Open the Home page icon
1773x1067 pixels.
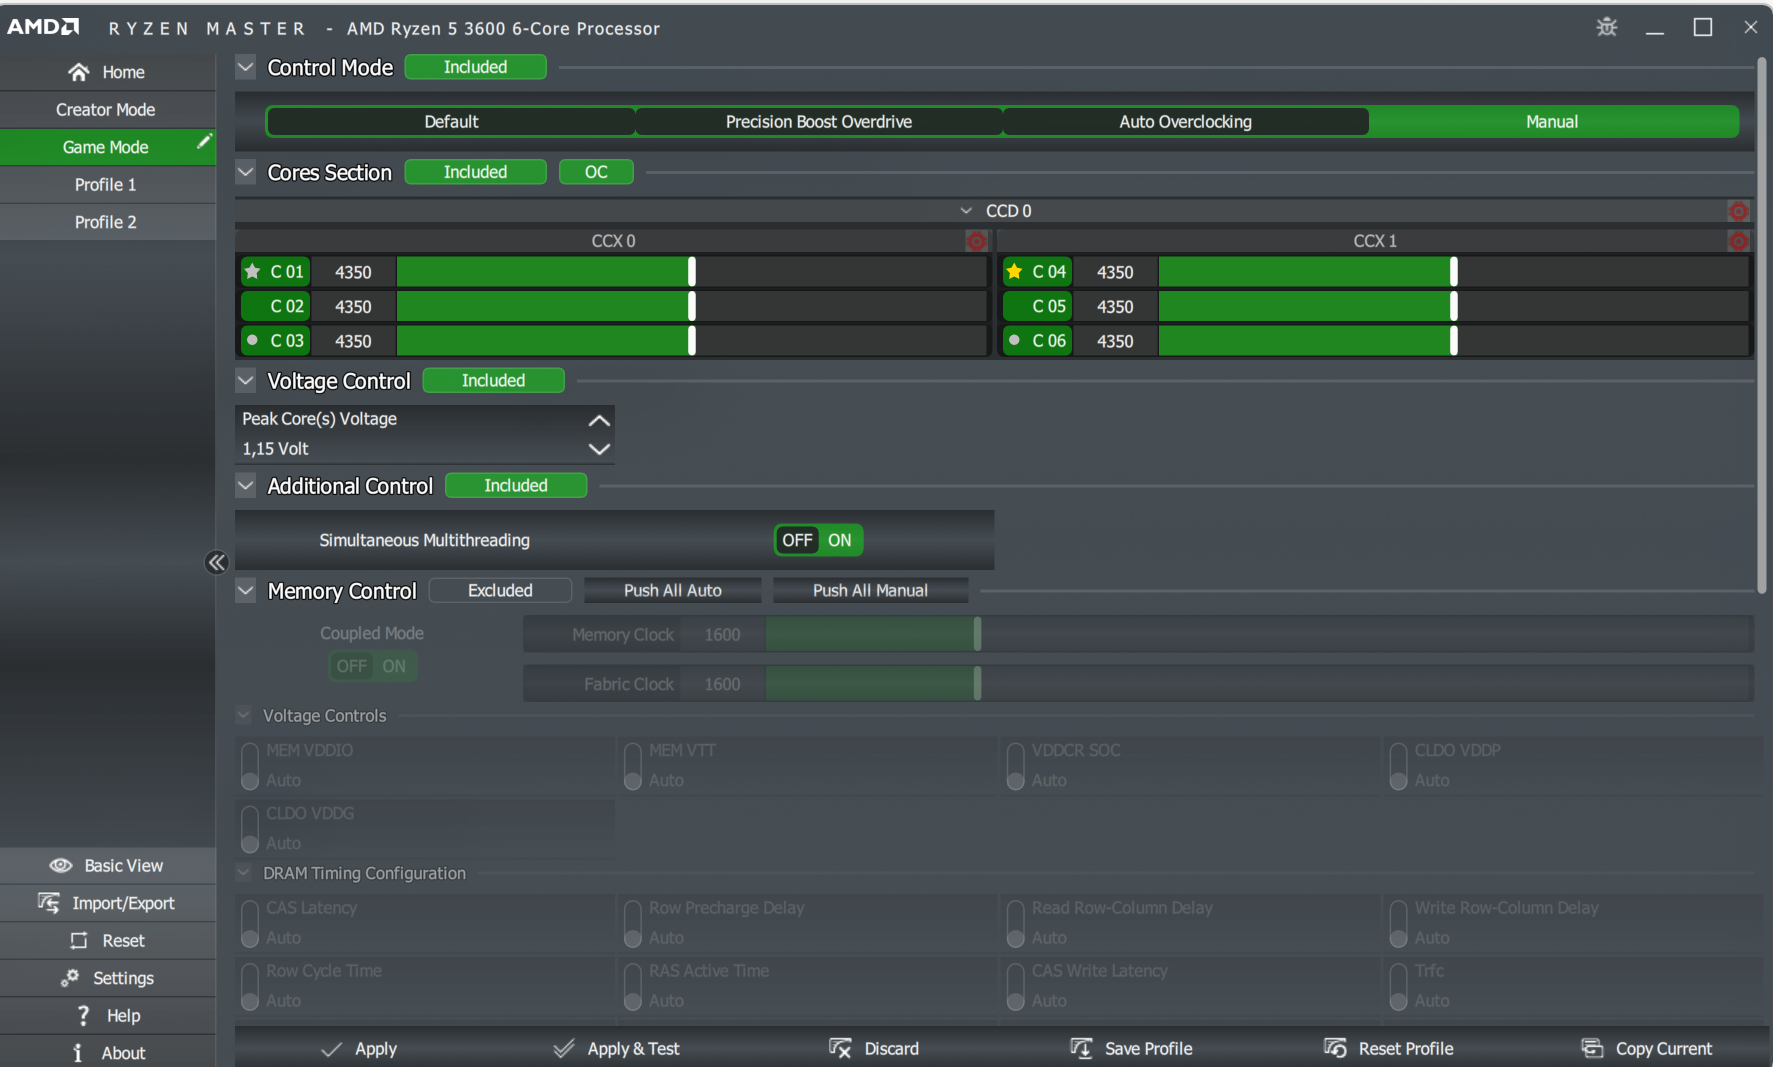[79, 72]
